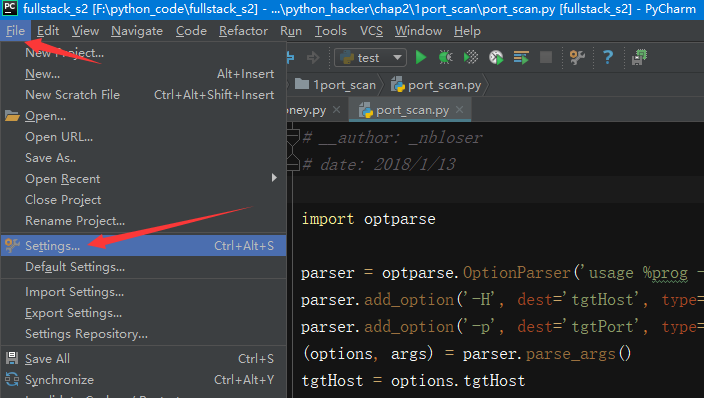Viewport: 704px width, 398px height.
Task: Expand Open Recent submenu
Action: [144, 179]
